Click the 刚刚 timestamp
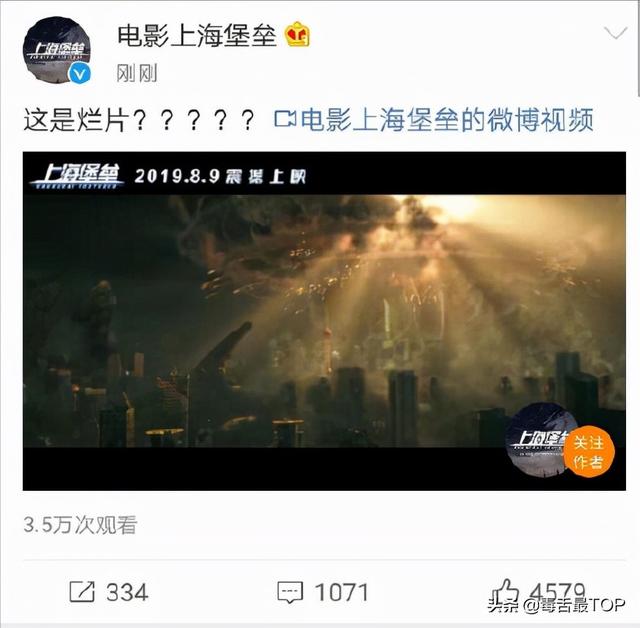 click(x=137, y=73)
